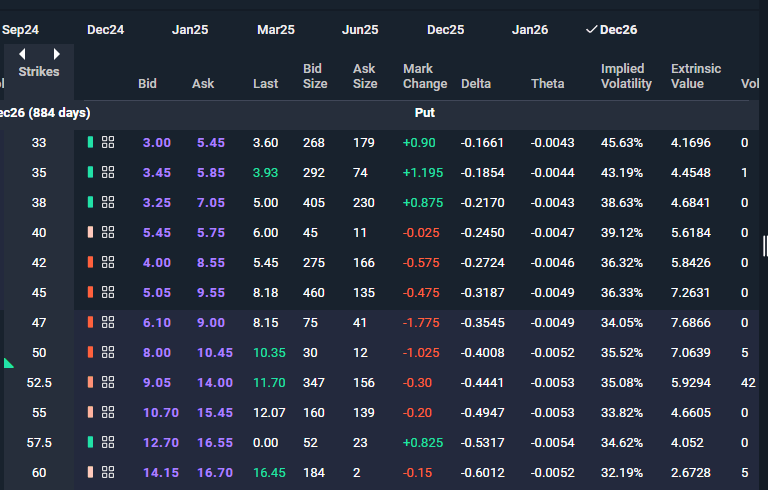
Task: Open the grid icon for strike 50
Action: point(108,353)
